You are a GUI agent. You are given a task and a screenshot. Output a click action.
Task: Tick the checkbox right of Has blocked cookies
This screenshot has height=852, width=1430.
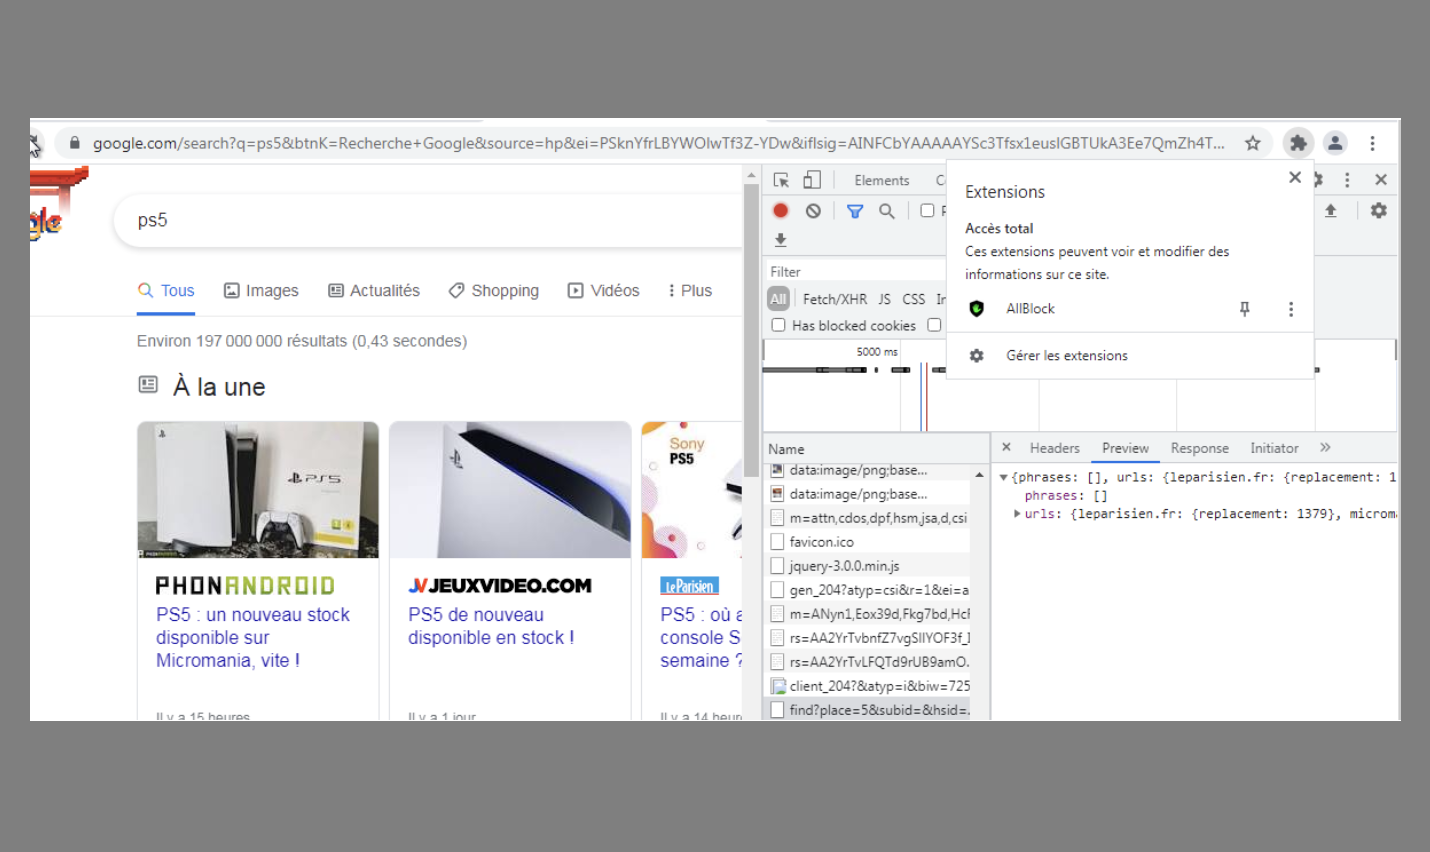pos(934,325)
